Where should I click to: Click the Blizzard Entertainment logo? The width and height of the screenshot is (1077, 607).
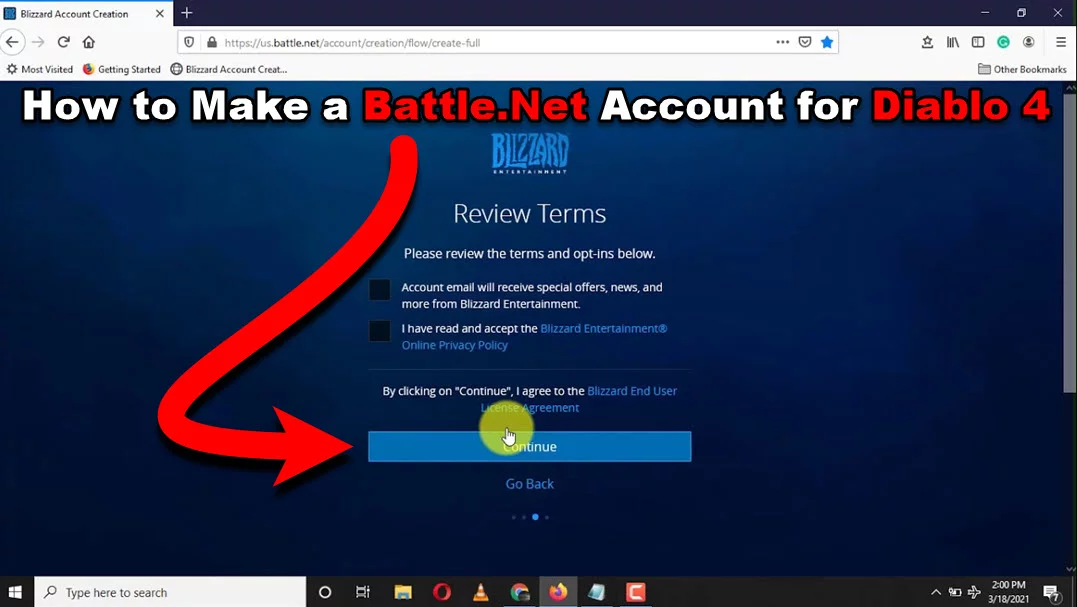tap(530, 152)
